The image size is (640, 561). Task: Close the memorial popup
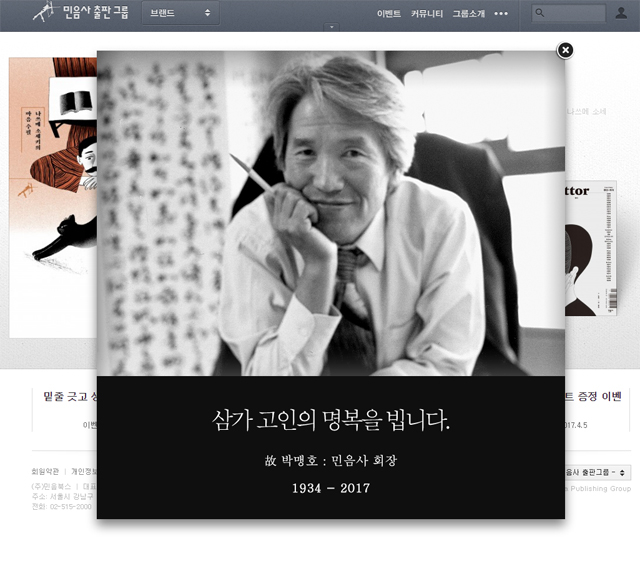point(565,50)
